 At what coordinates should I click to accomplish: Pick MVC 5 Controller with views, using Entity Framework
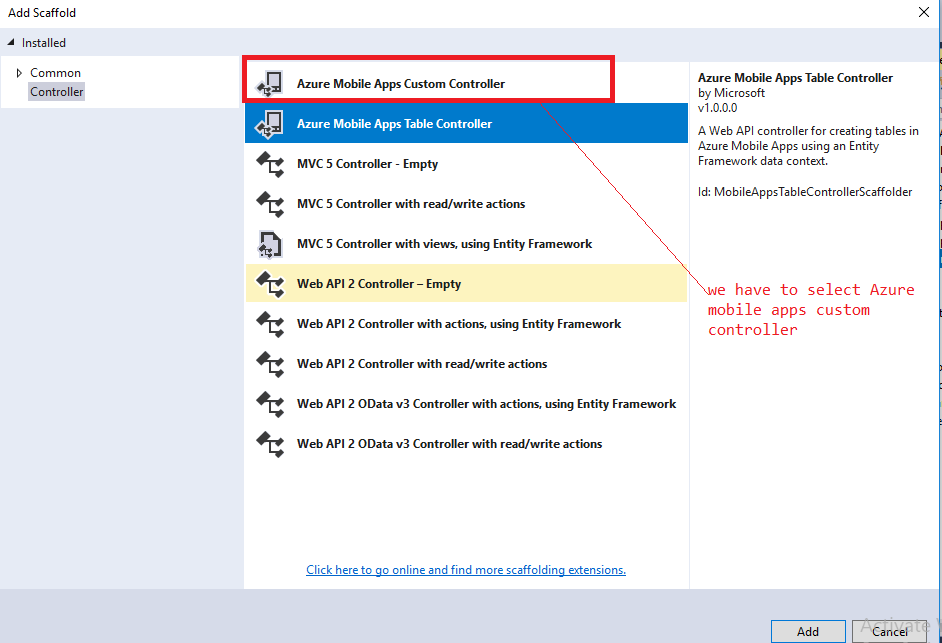[x=466, y=243]
